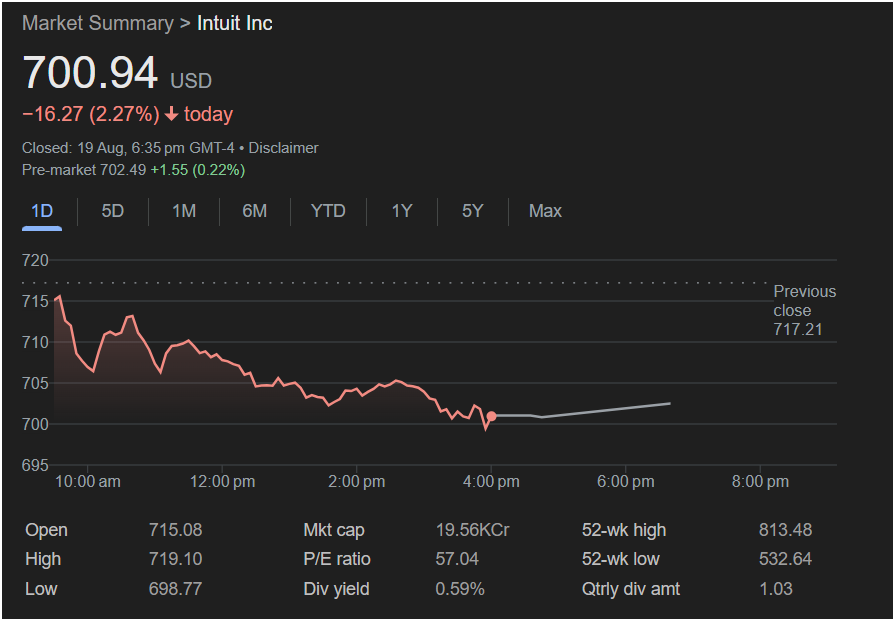Click the 2:00 pm axis label

pos(356,482)
